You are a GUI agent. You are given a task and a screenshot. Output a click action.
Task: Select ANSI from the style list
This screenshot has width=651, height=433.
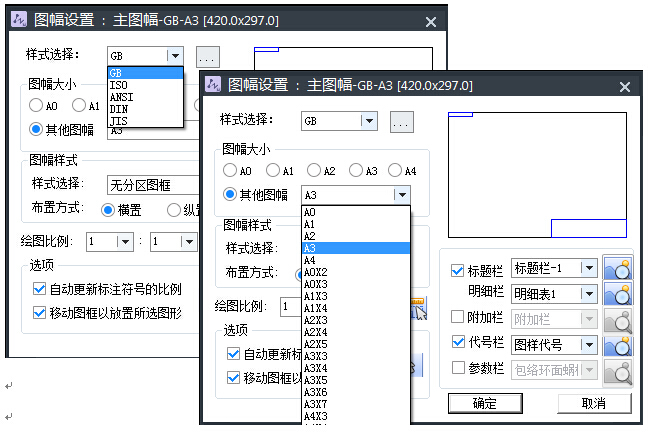coord(119,97)
